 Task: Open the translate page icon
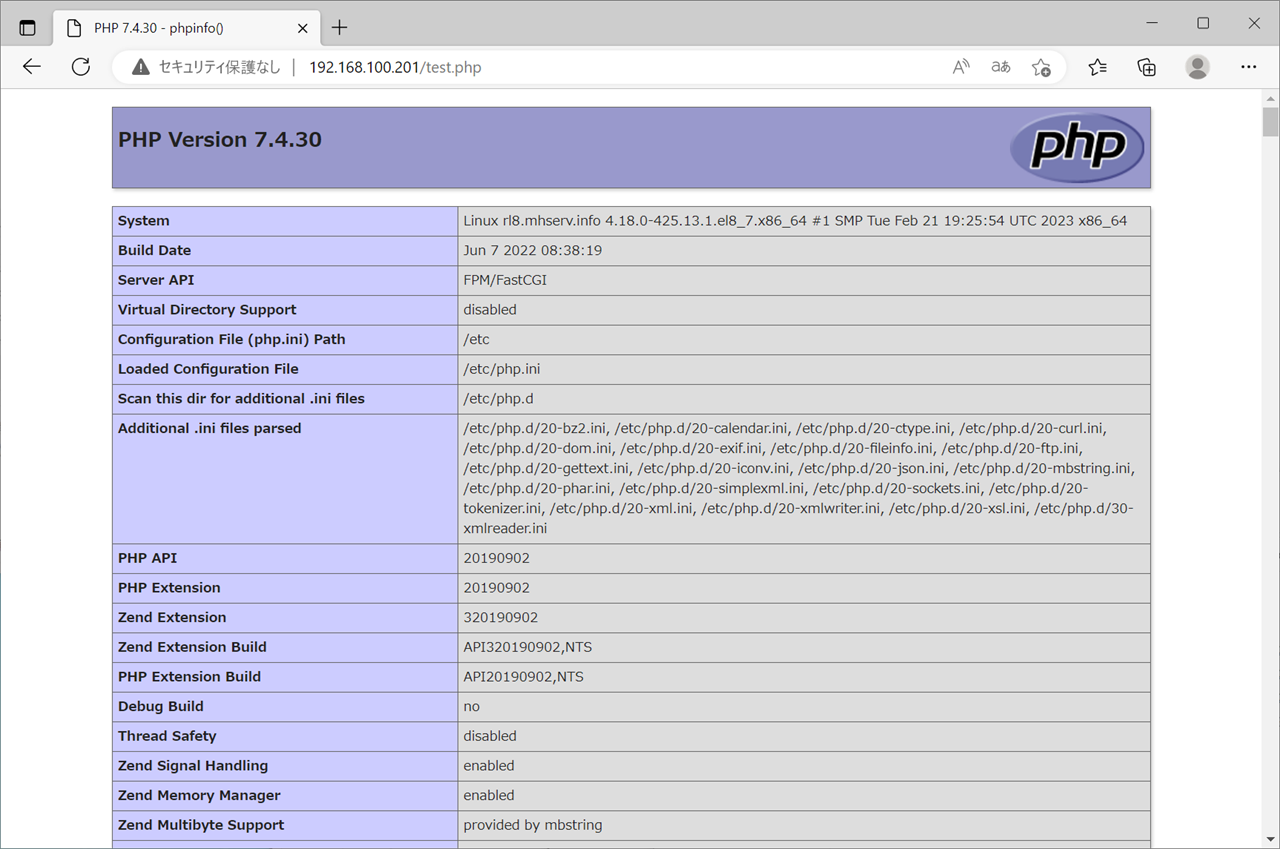click(1000, 66)
